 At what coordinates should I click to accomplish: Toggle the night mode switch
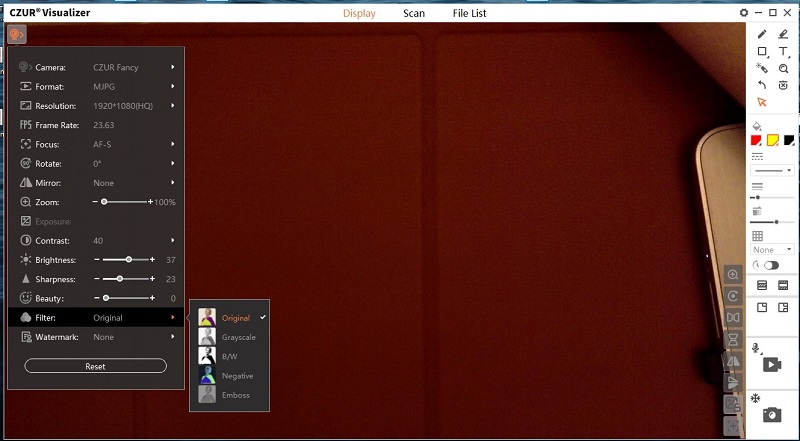click(x=771, y=265)
